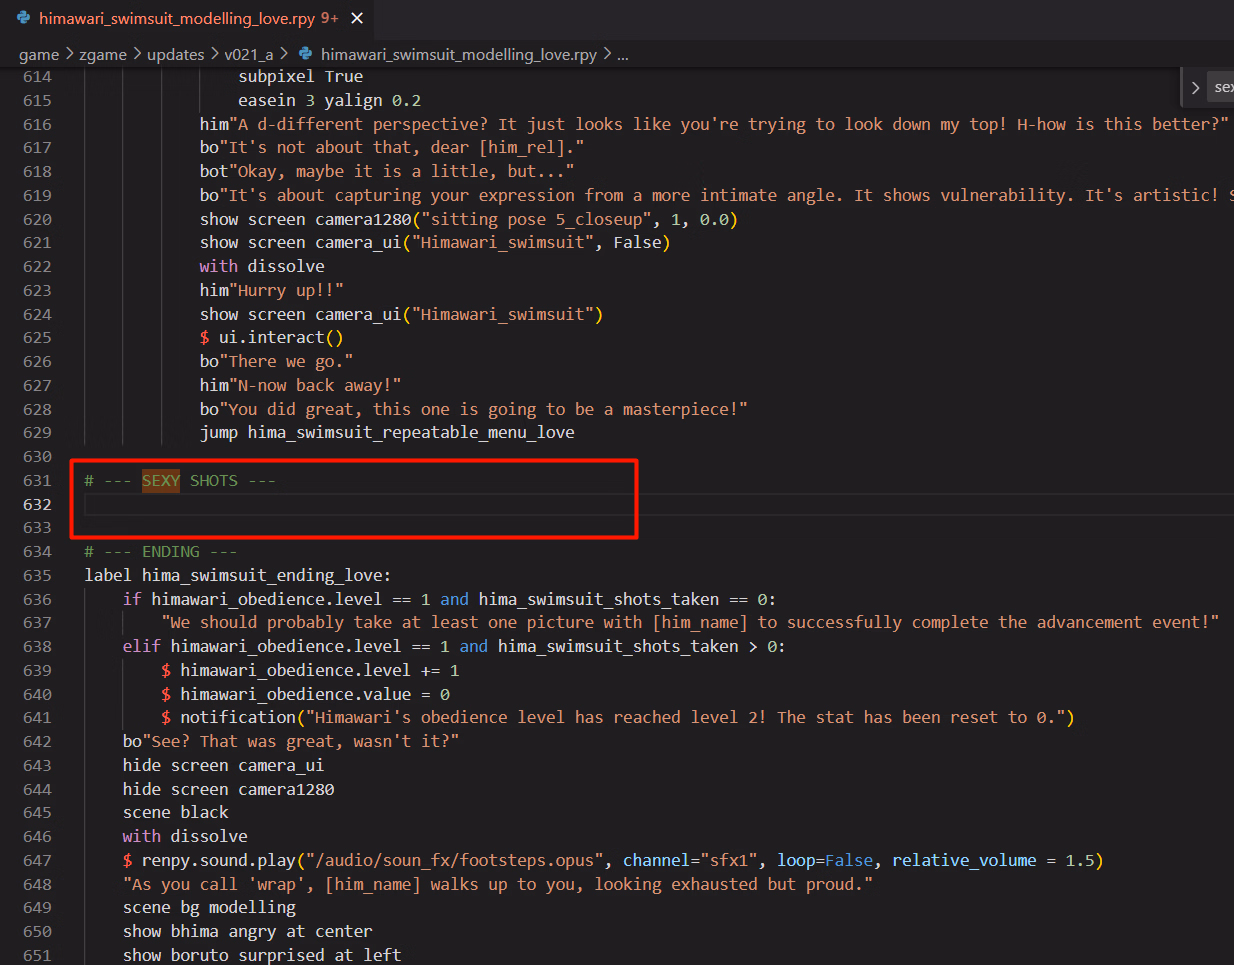
Task: Click the find search input field
Action: coord(1222,88)
